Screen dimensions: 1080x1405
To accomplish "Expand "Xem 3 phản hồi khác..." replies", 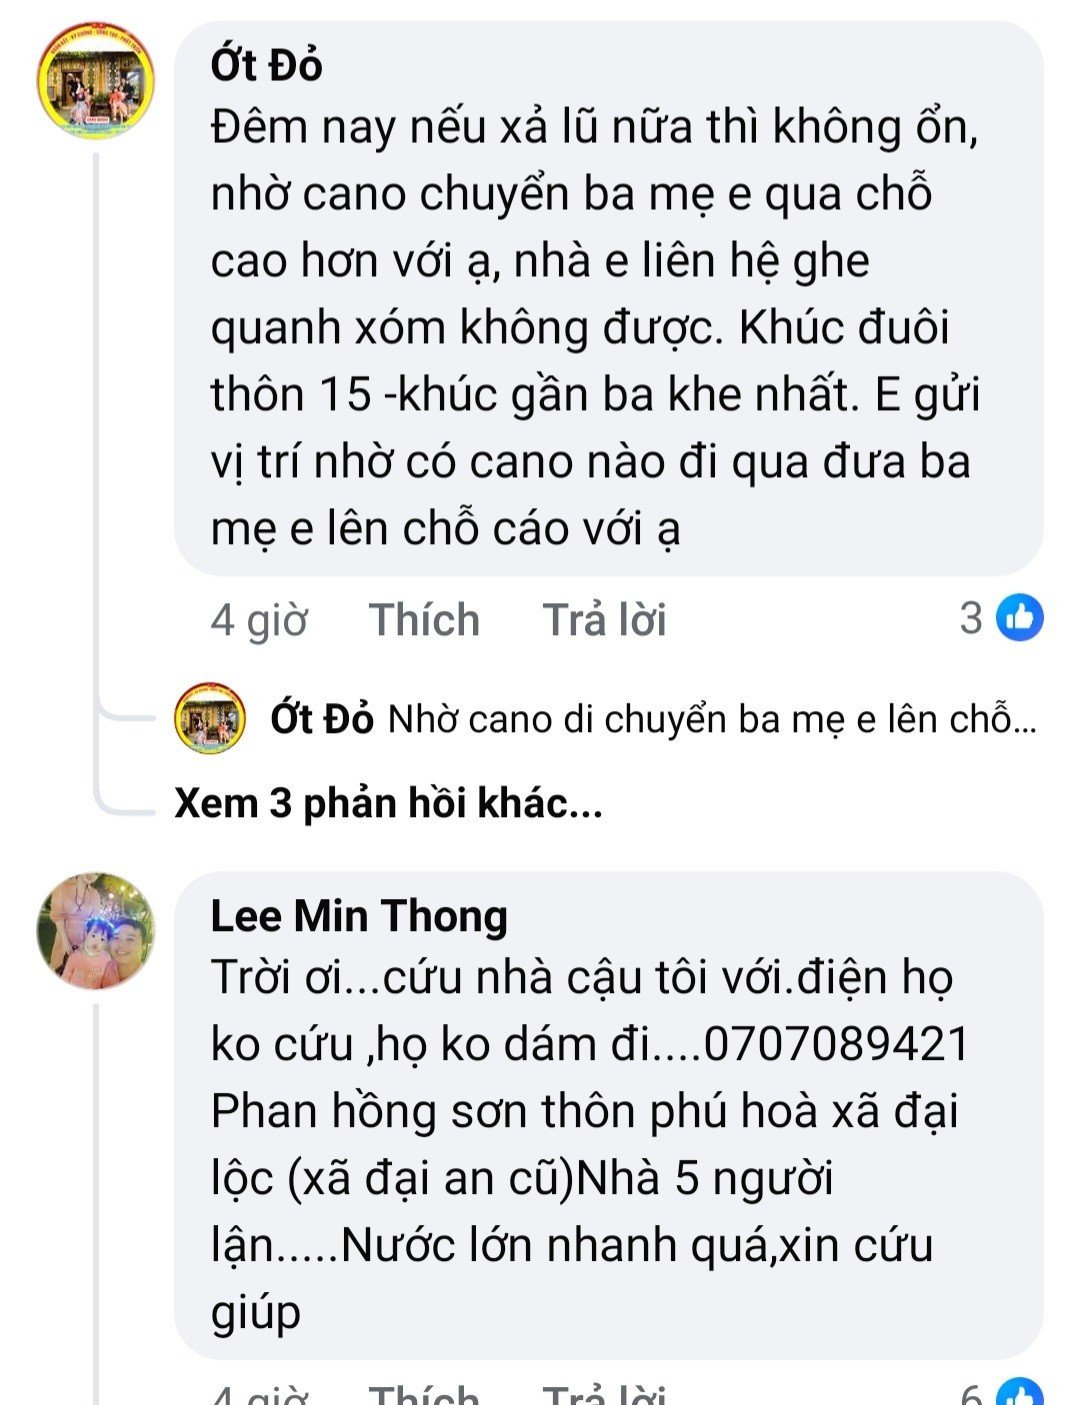I will [388, 803].
